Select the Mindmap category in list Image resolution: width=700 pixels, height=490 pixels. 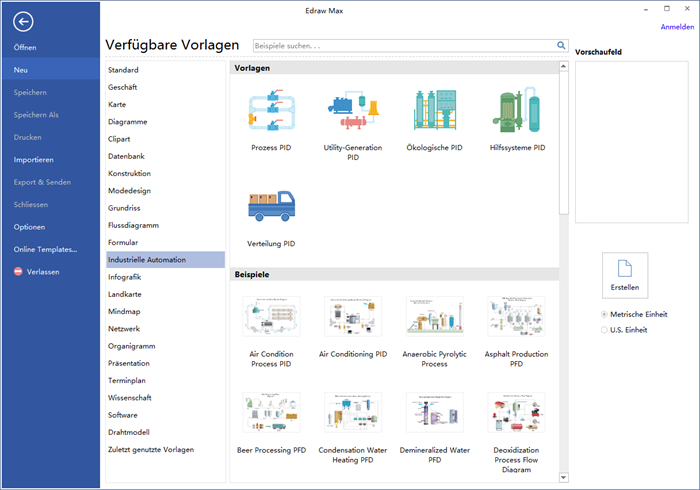coord(125,312)
